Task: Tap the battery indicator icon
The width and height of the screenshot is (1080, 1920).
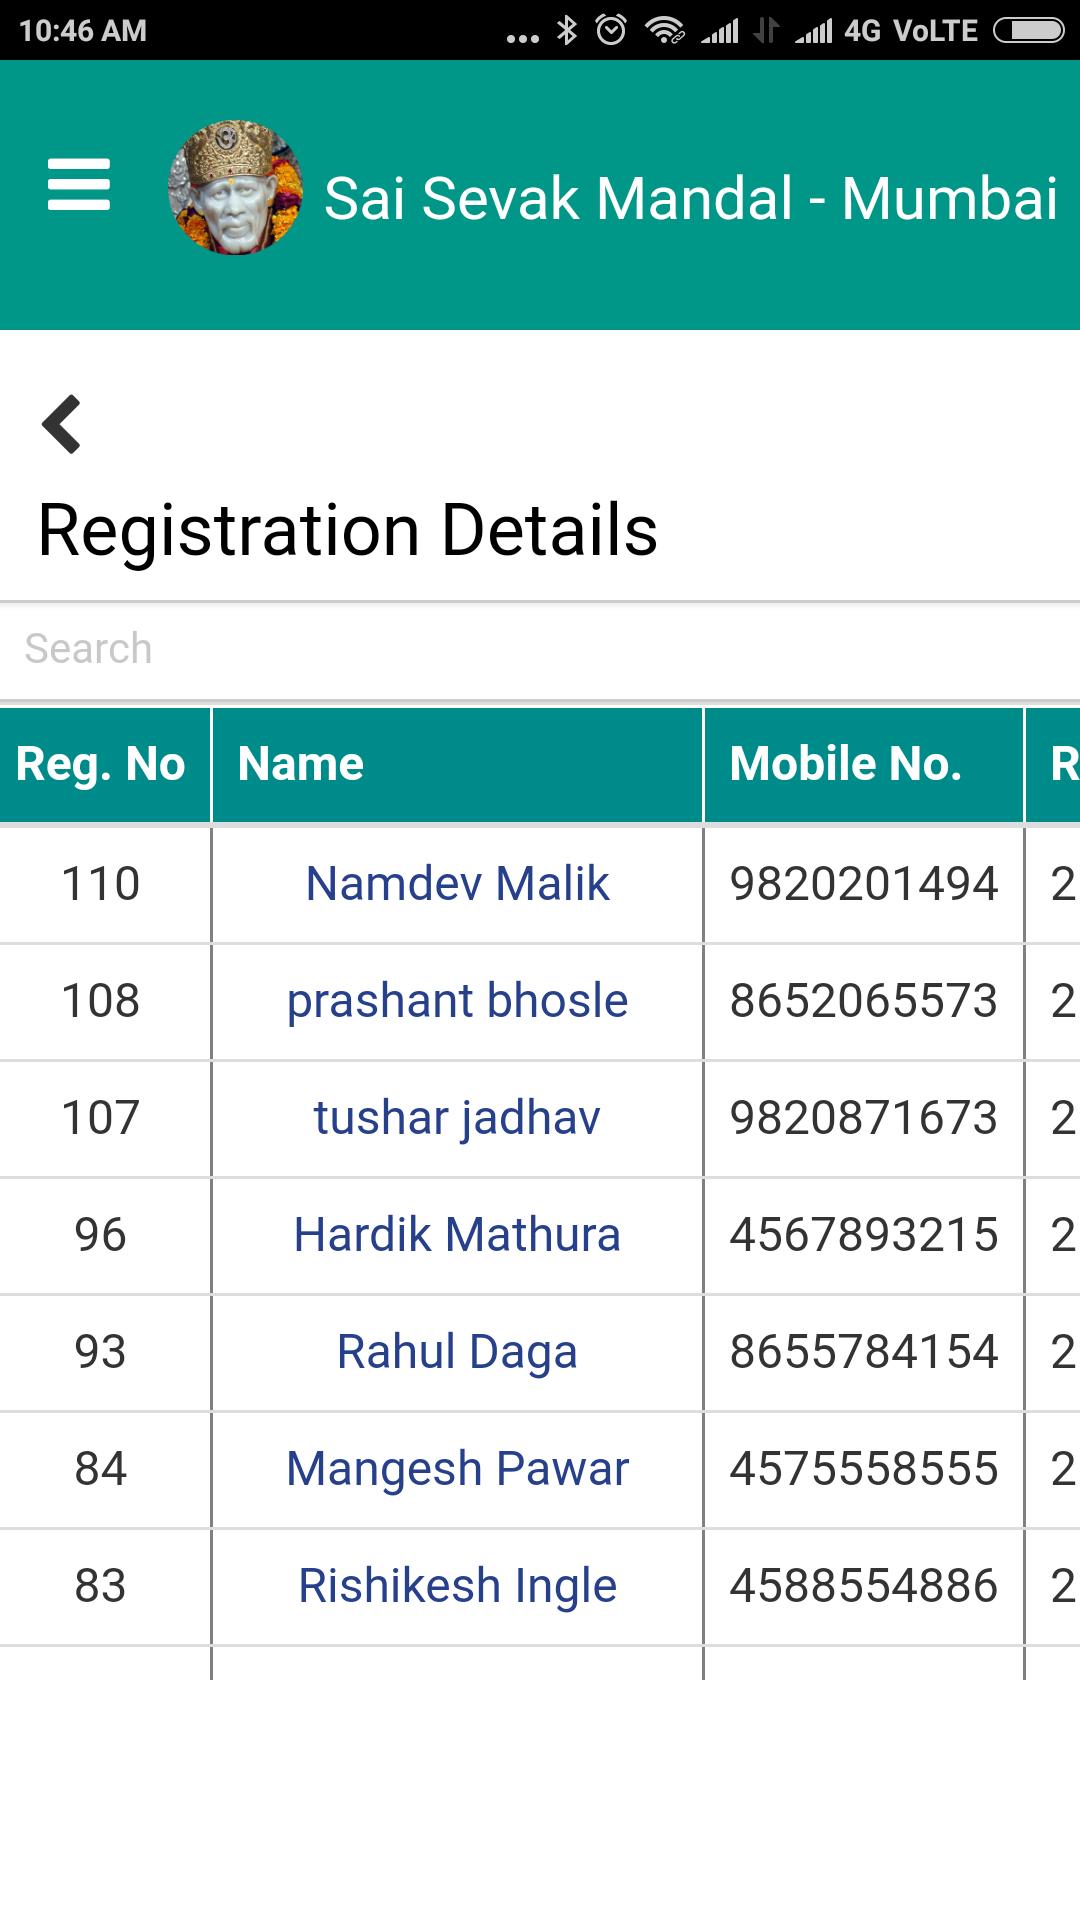Action: click(1028, 30)
